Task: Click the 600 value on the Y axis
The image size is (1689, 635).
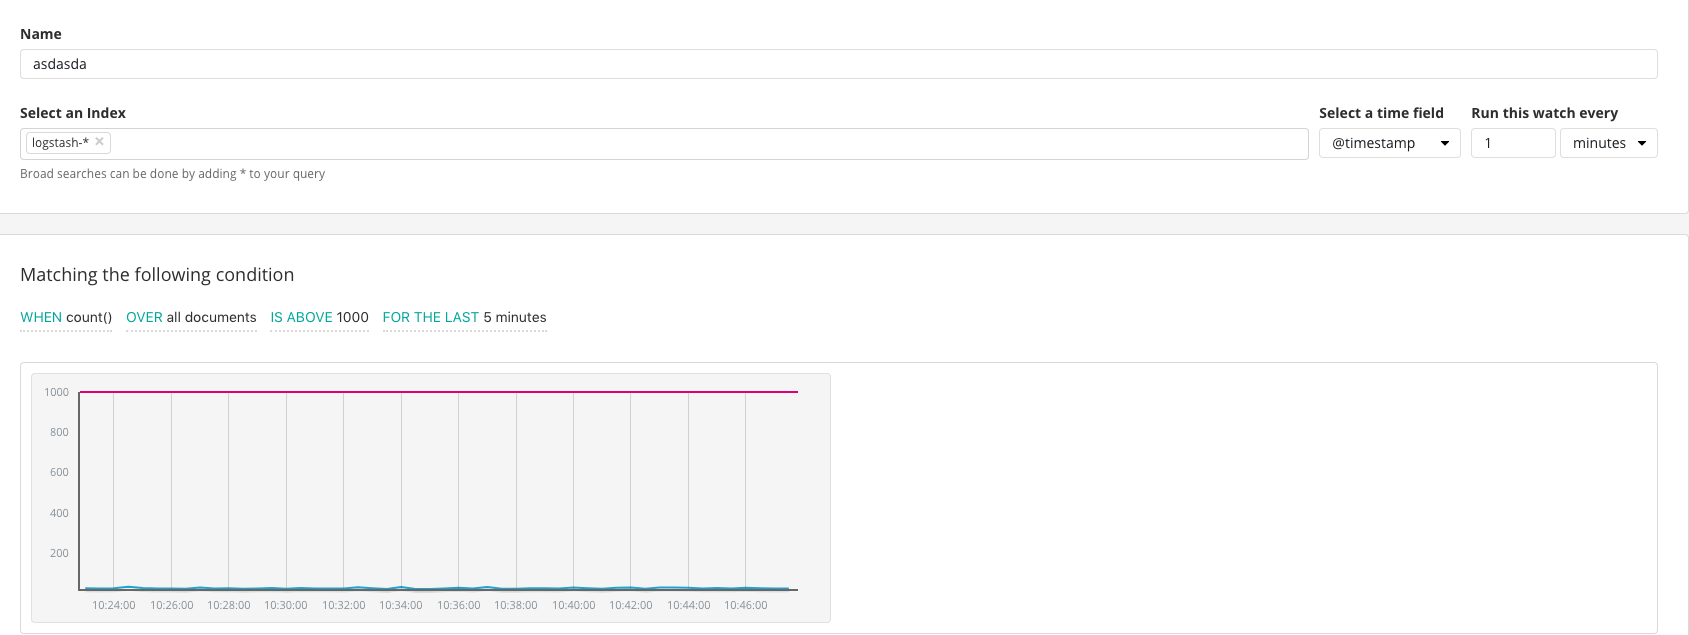Action: coord(59,472)
